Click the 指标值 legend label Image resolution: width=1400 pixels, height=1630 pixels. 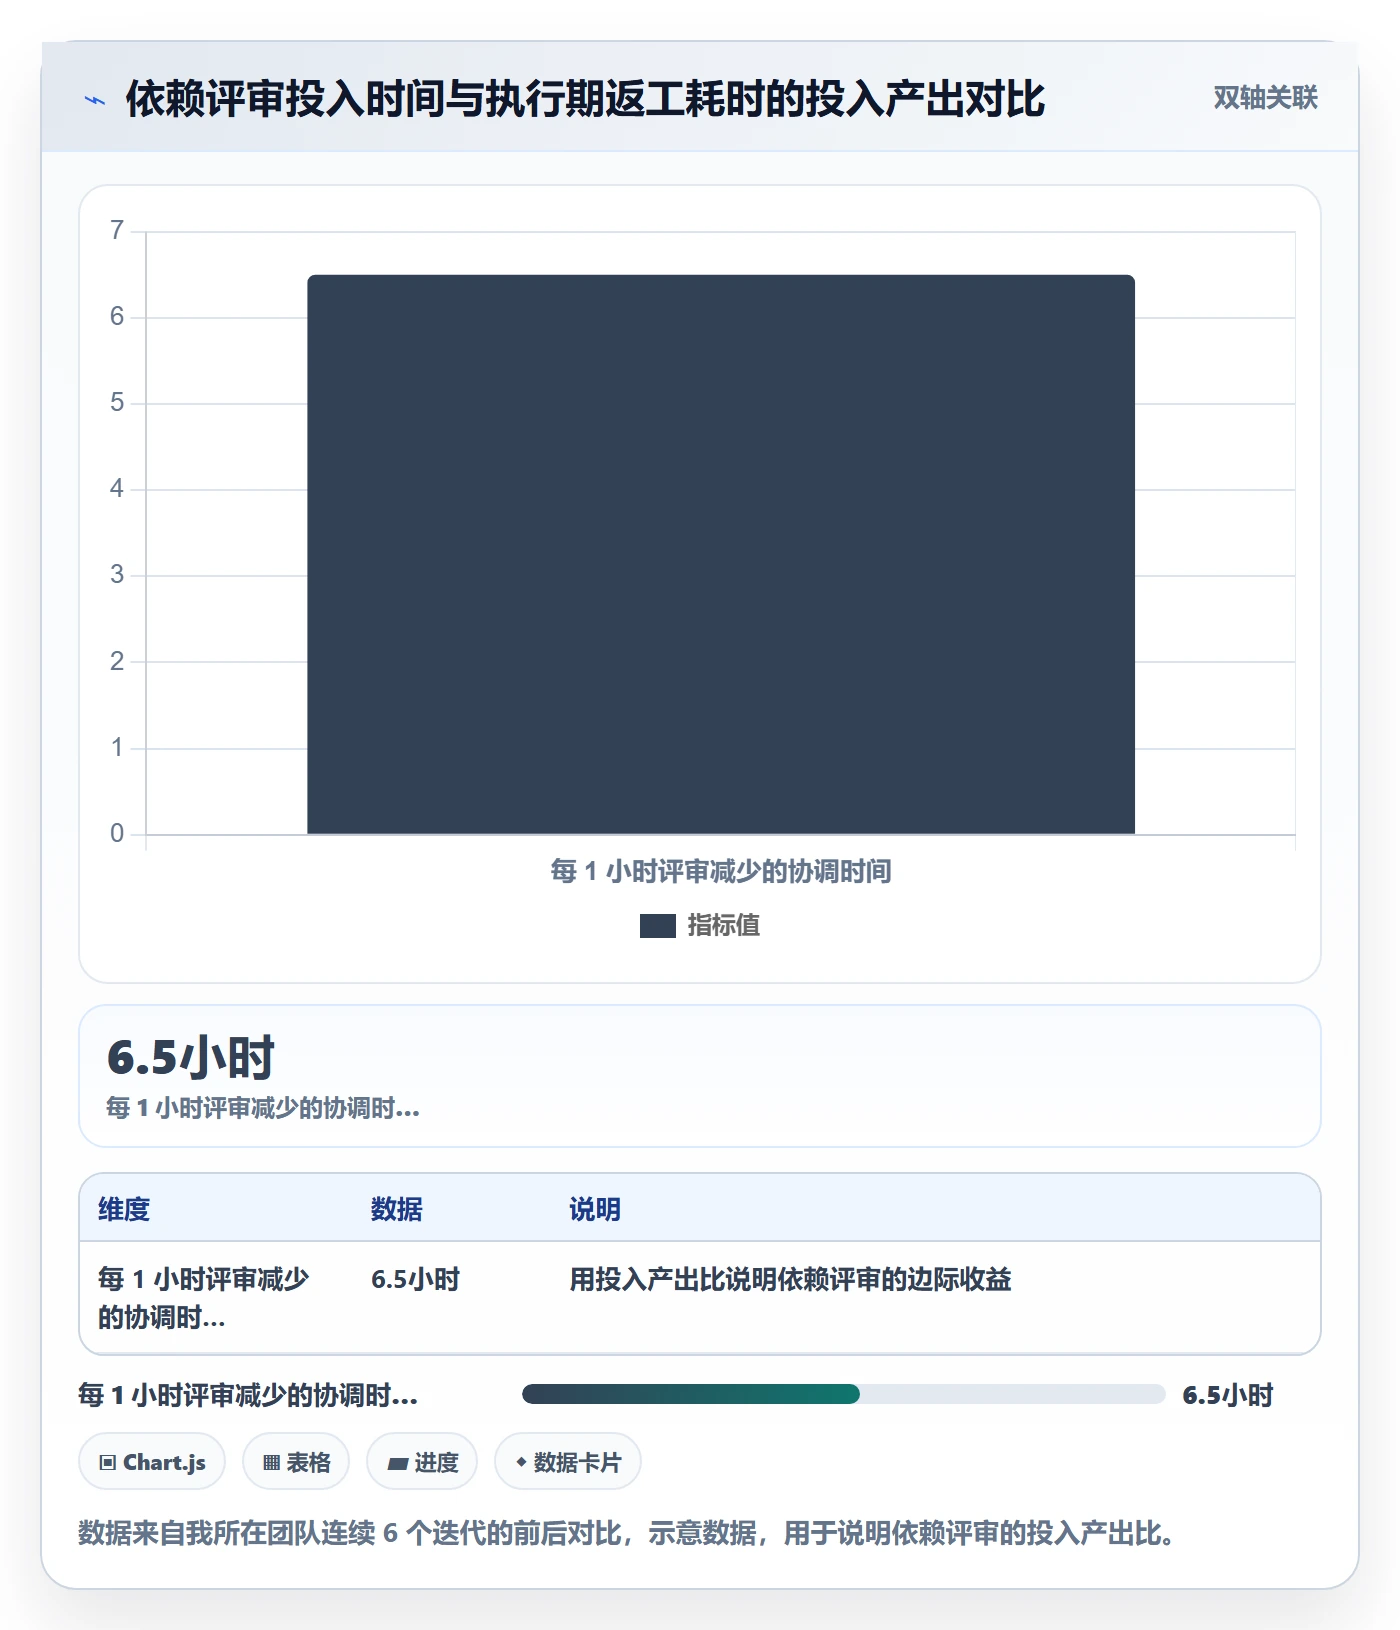(723, 926)
